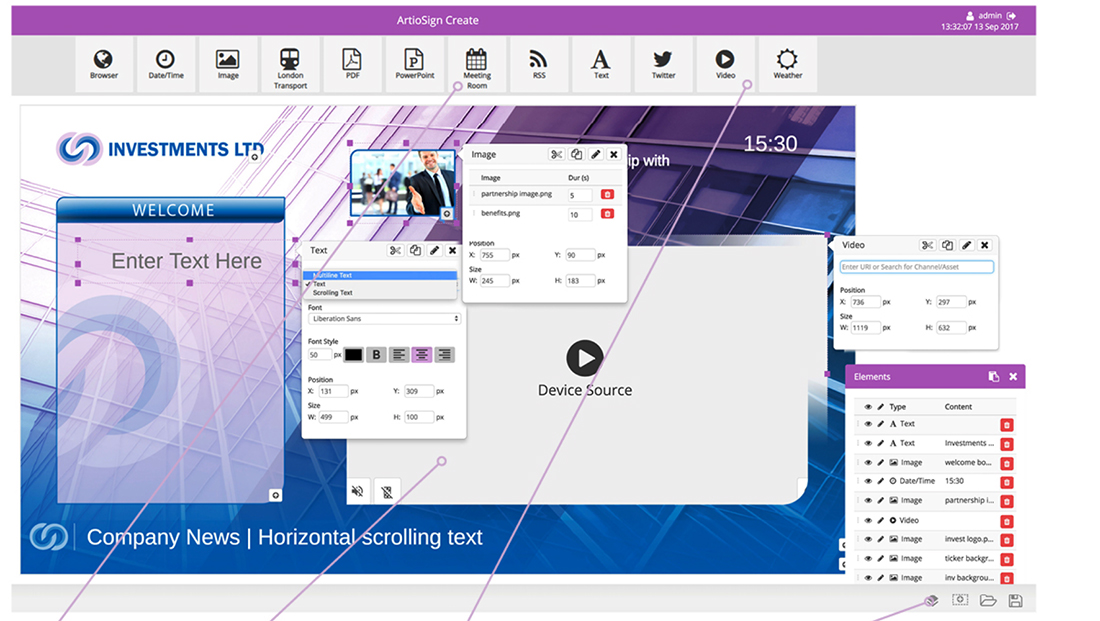1100x621 pixels.
Task: Close the Elements panel
Action: (x=1013, y=377)
